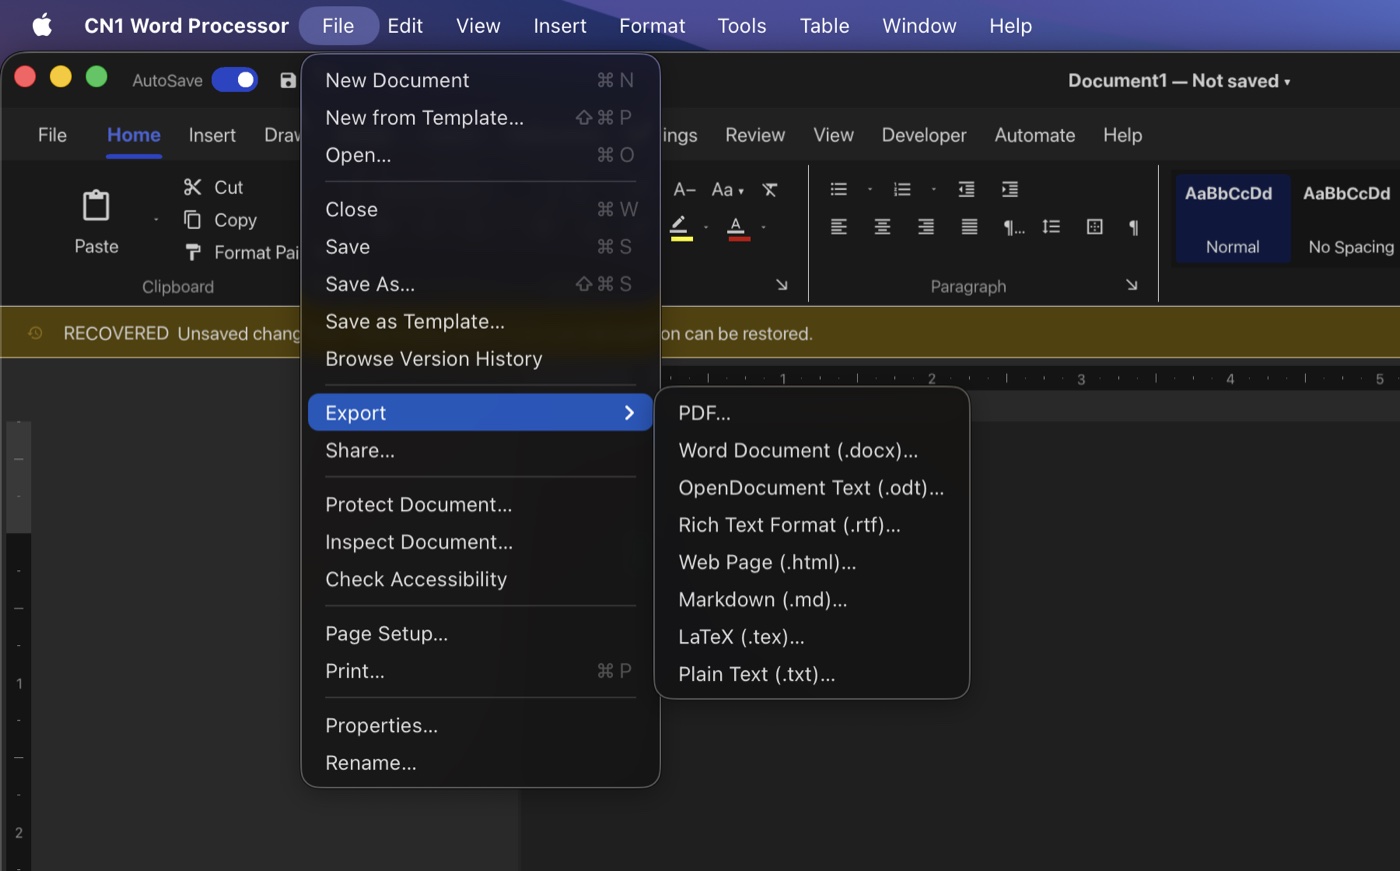Open the bullet list style dropdown arrow
Image resolution: width=1400 pixels, height=871 pixels.
869,189
